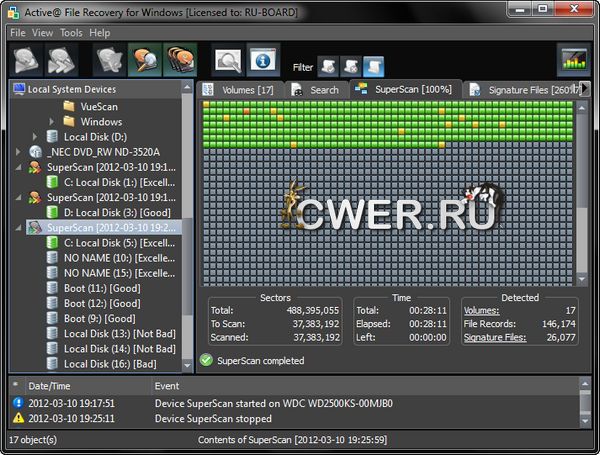Switch to the Volumes [17] tab
600x455 pixels.
point(240,90)
